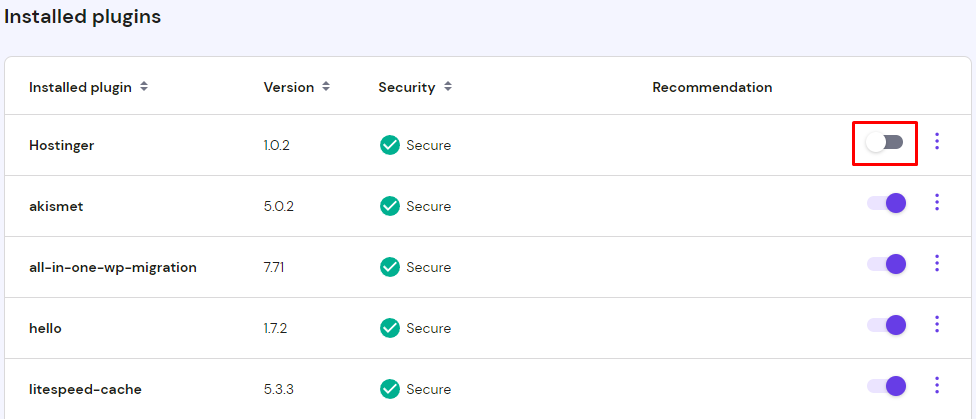The width and height of the screenshot is (976, 419).
Task: Open the three-dot menu for Hostinger plugin
Action: [x=937, y=141]
